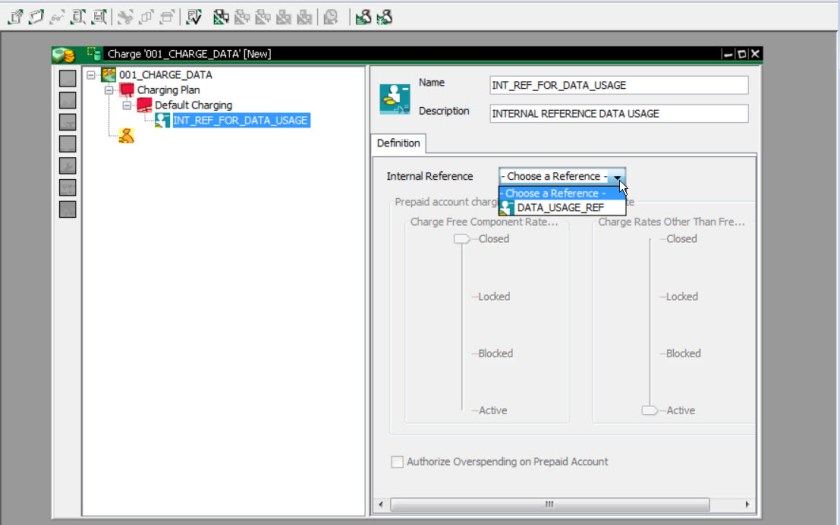
Task: Focus the Name input field
Action: point(619,85)
